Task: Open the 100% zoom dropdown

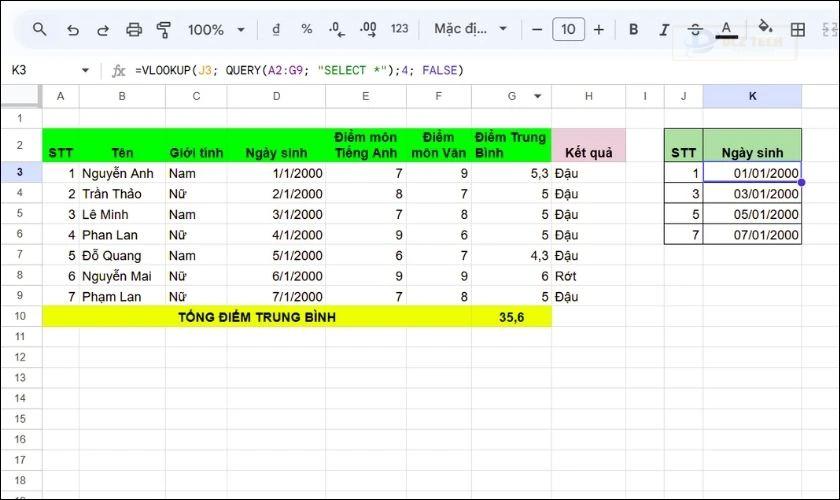Action: click(216, 29)
